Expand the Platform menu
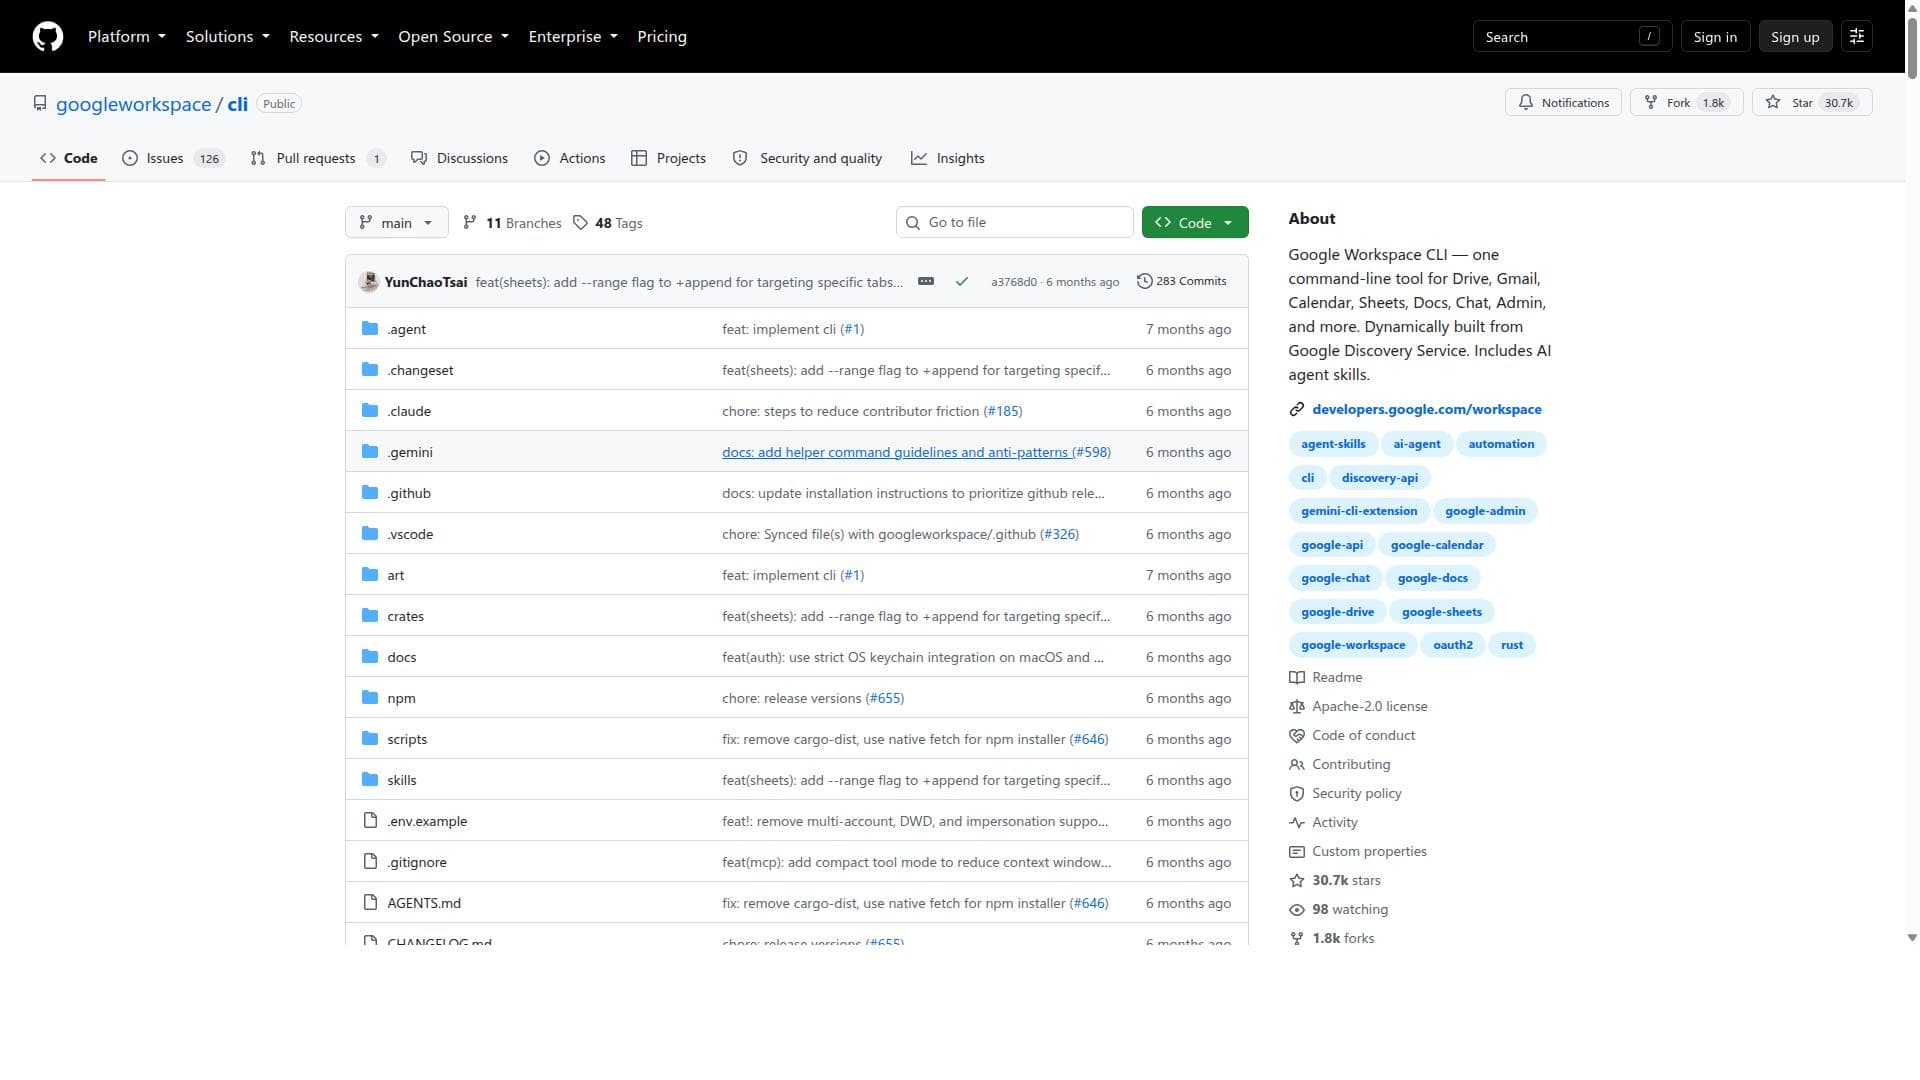Viewport: 1920px width, 1080px height. pyautogui.click(x=127, y=37)
